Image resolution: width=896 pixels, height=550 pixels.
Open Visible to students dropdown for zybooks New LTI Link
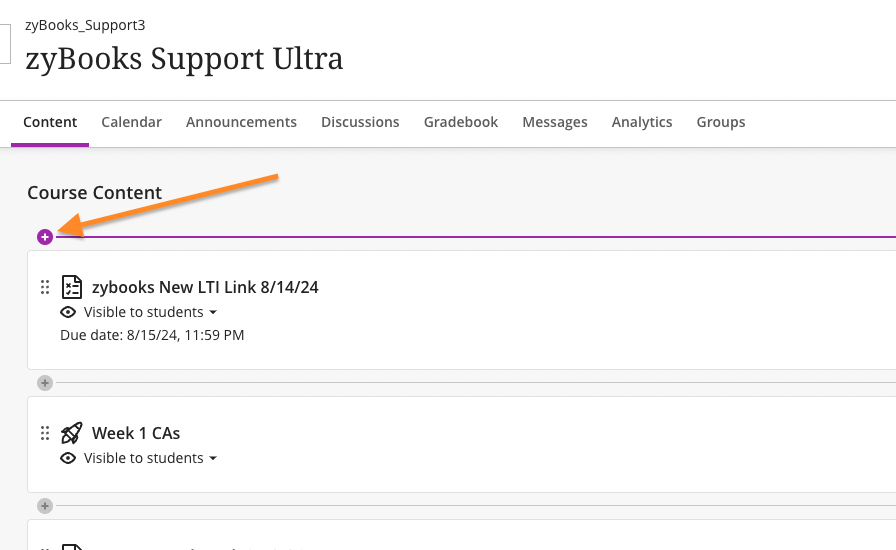click(150, 312)
